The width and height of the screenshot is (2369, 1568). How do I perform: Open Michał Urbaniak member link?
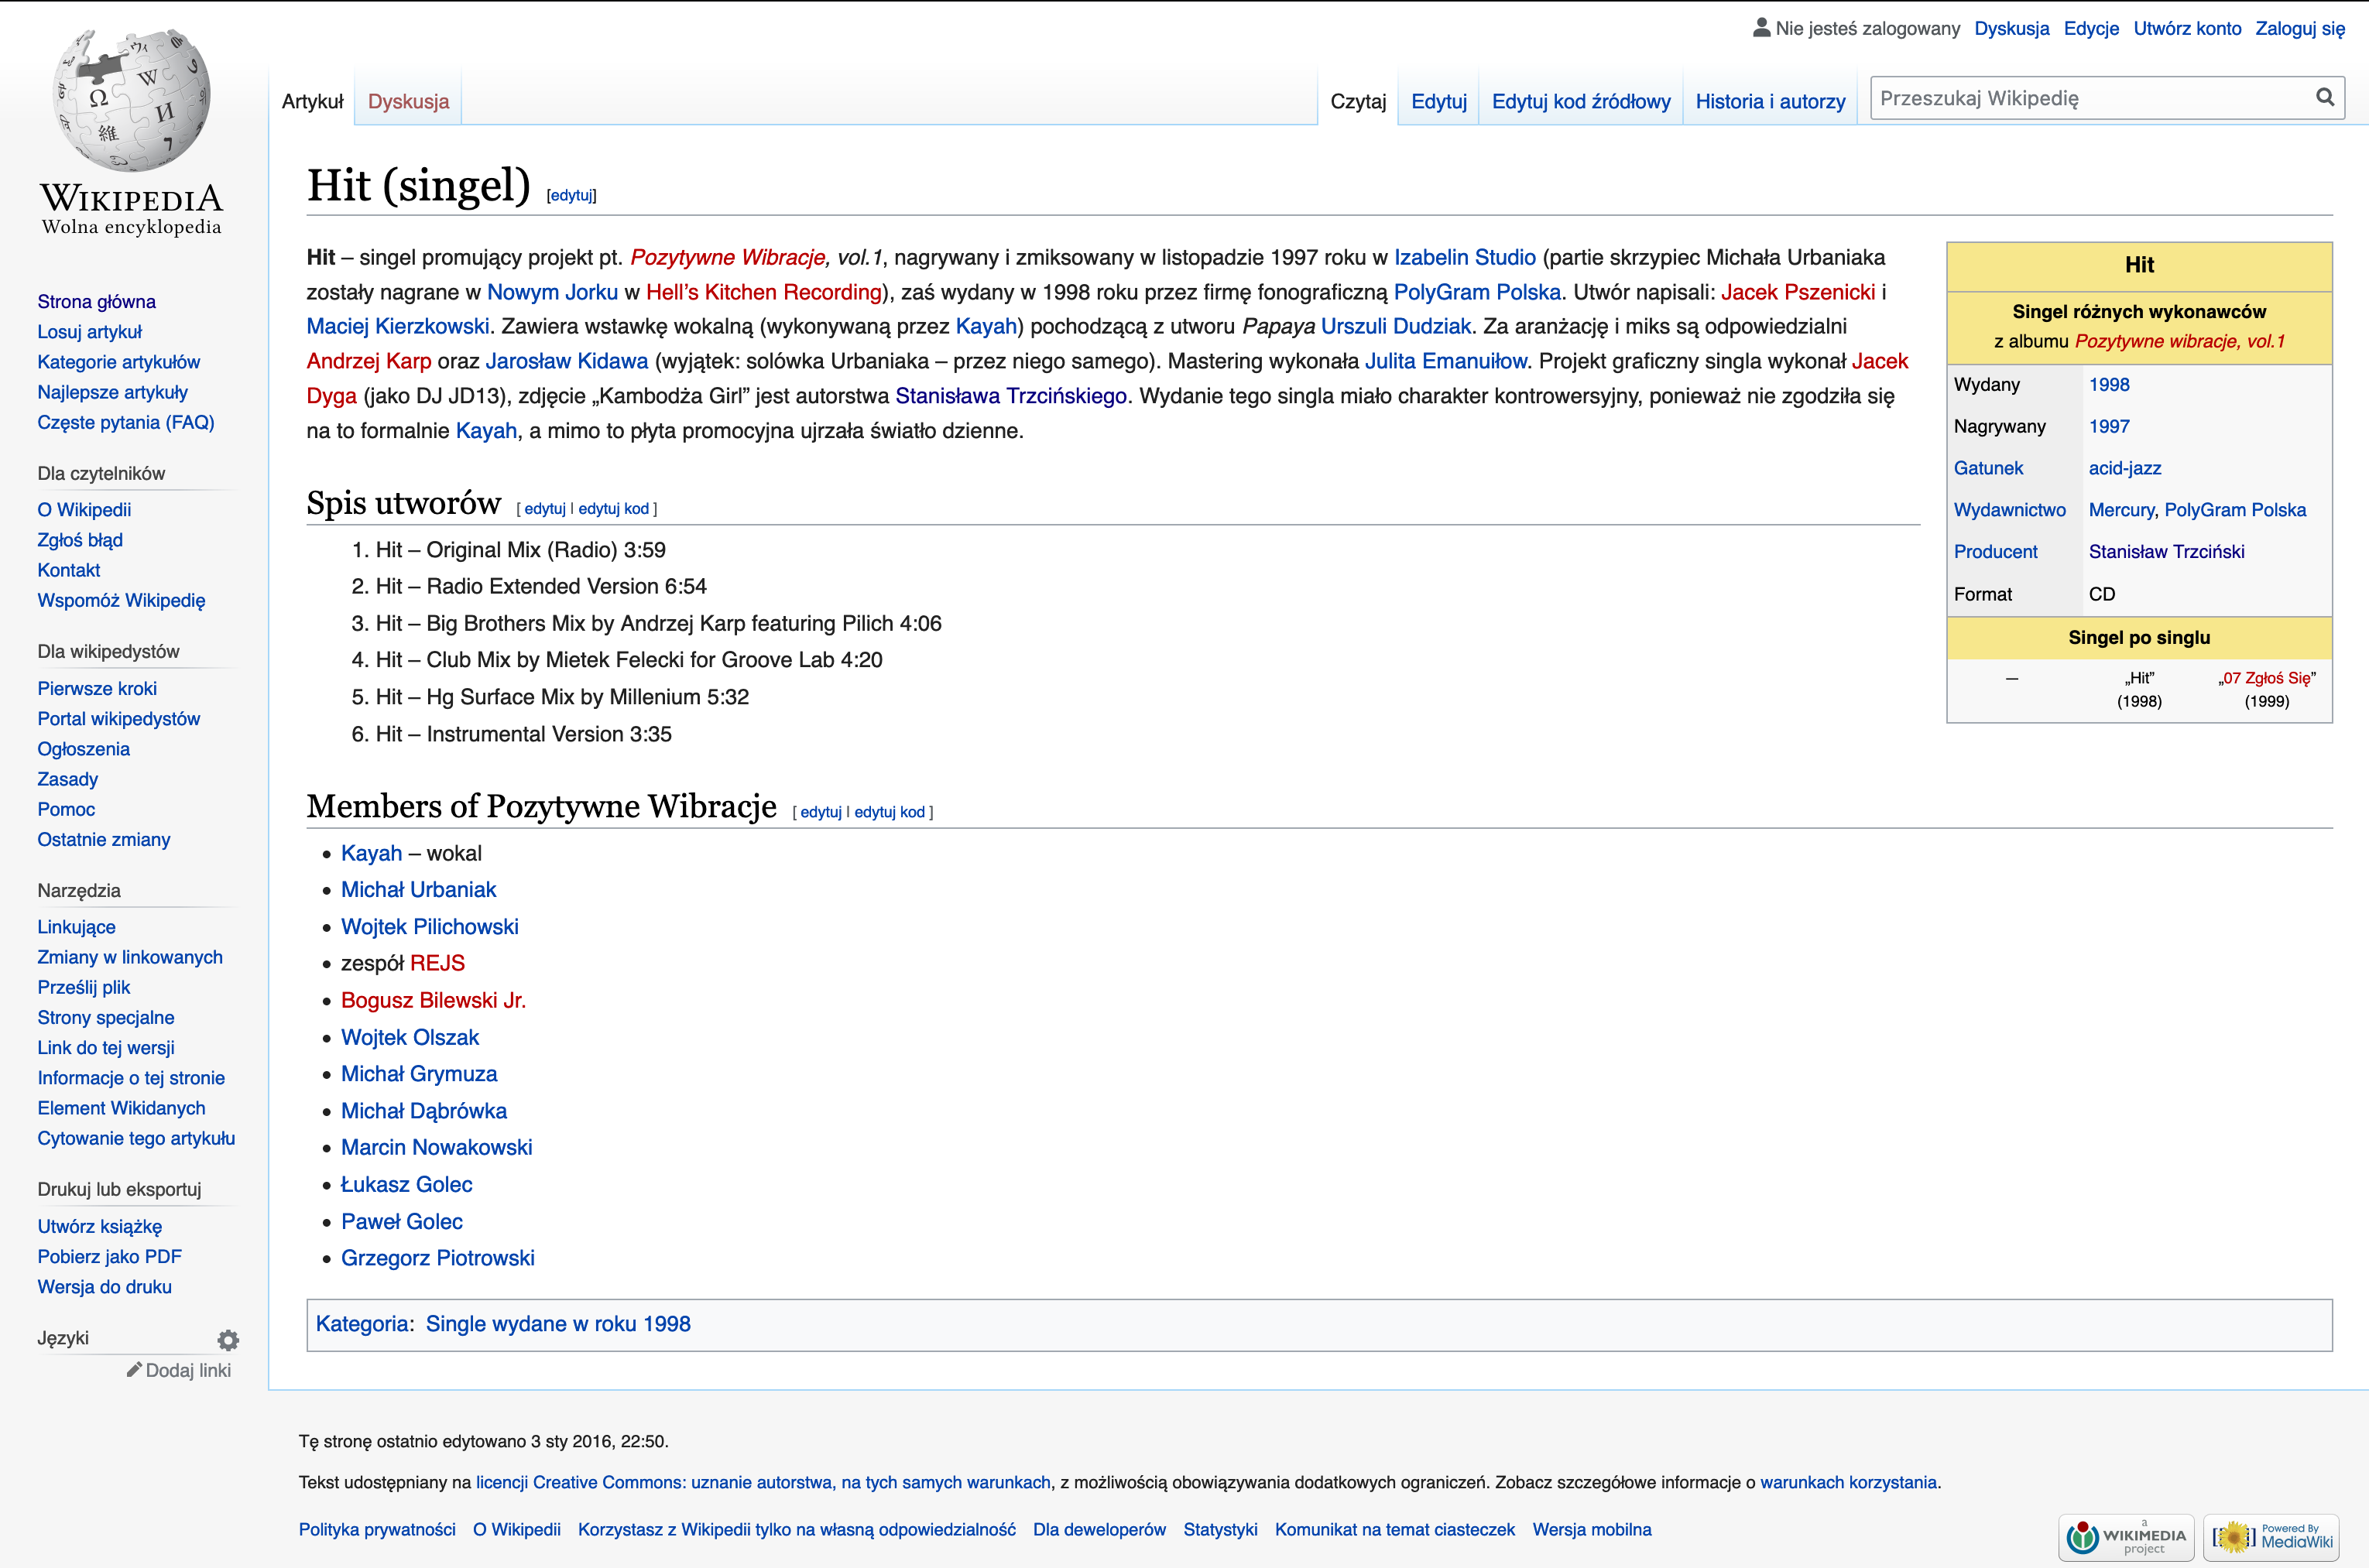418,889
